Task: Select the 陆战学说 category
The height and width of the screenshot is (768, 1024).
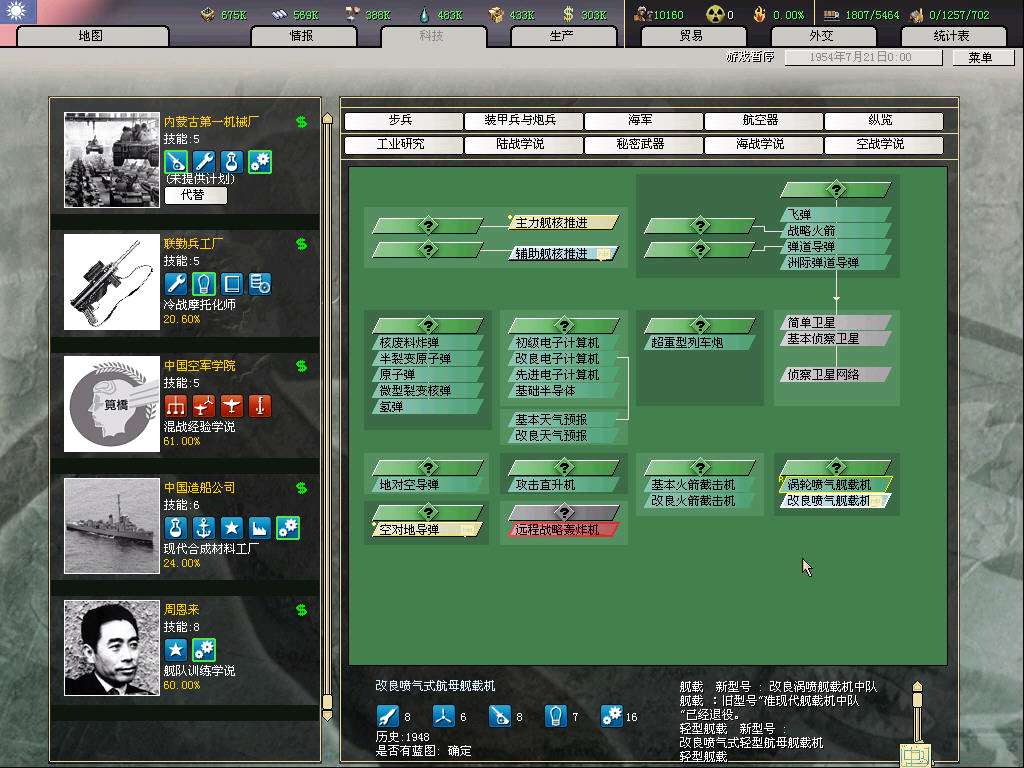Action: coord(524,144)
